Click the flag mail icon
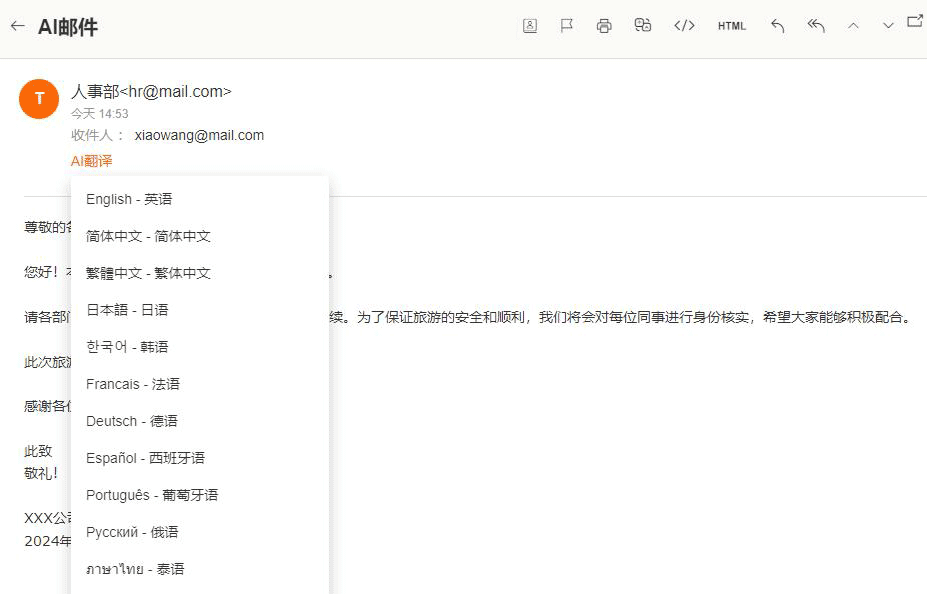Image resolution: width=927 pixels, height=594 pixels. [x=567, y=26]
